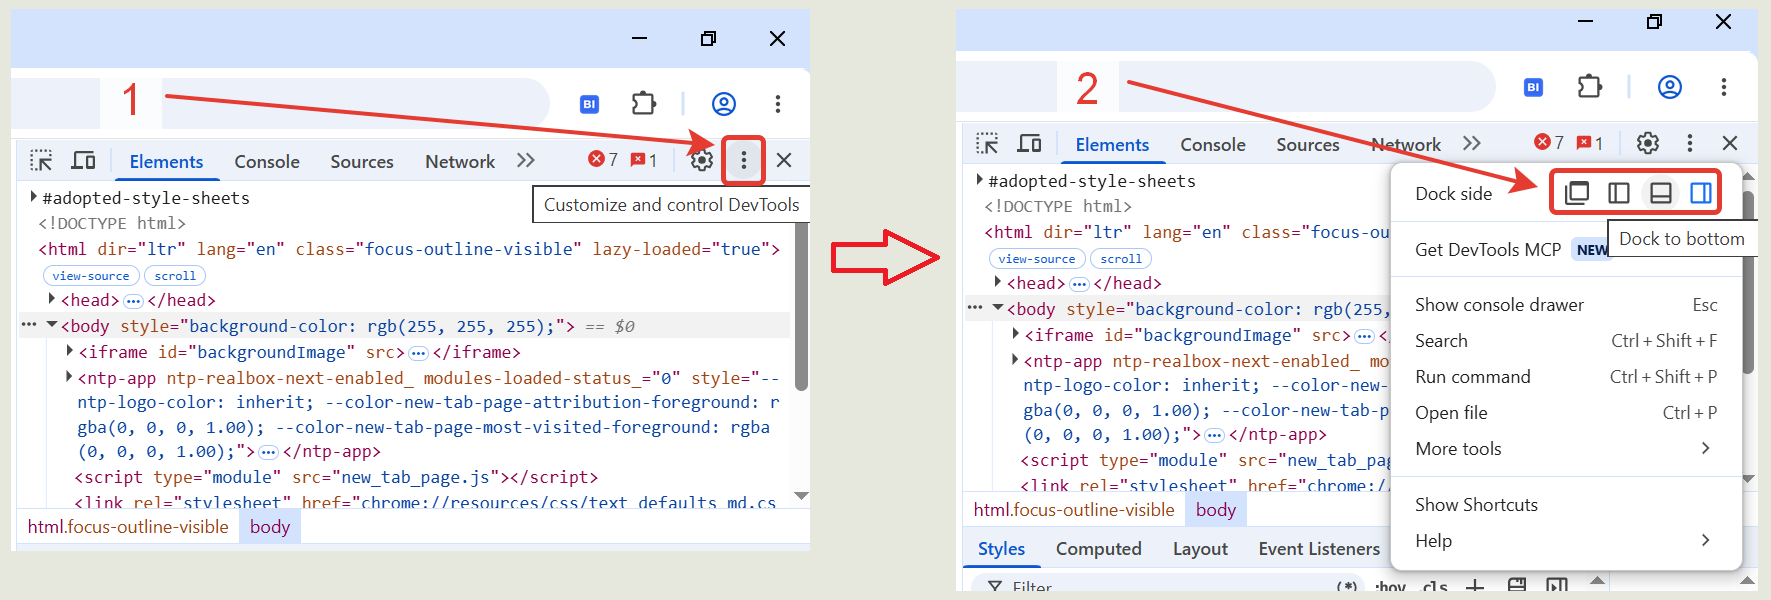Image resolution: width=1771 pixels, height=600 pixels.
Task: Choose Run command in the DevTools menu
Action: point(1566,377)
